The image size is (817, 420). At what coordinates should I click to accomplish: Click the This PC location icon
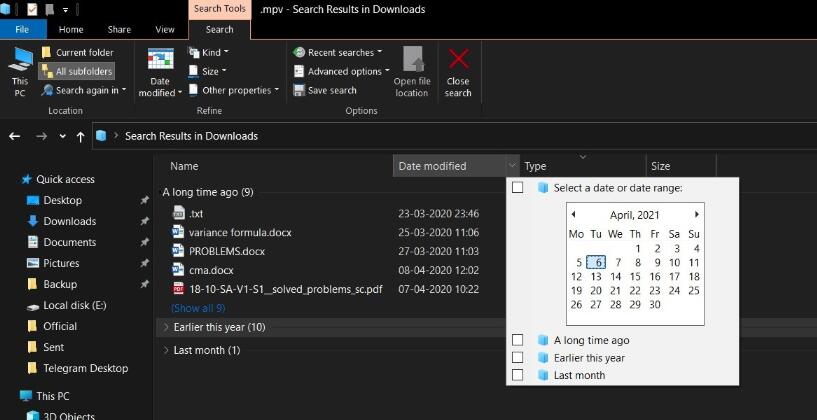pos(20,72)
